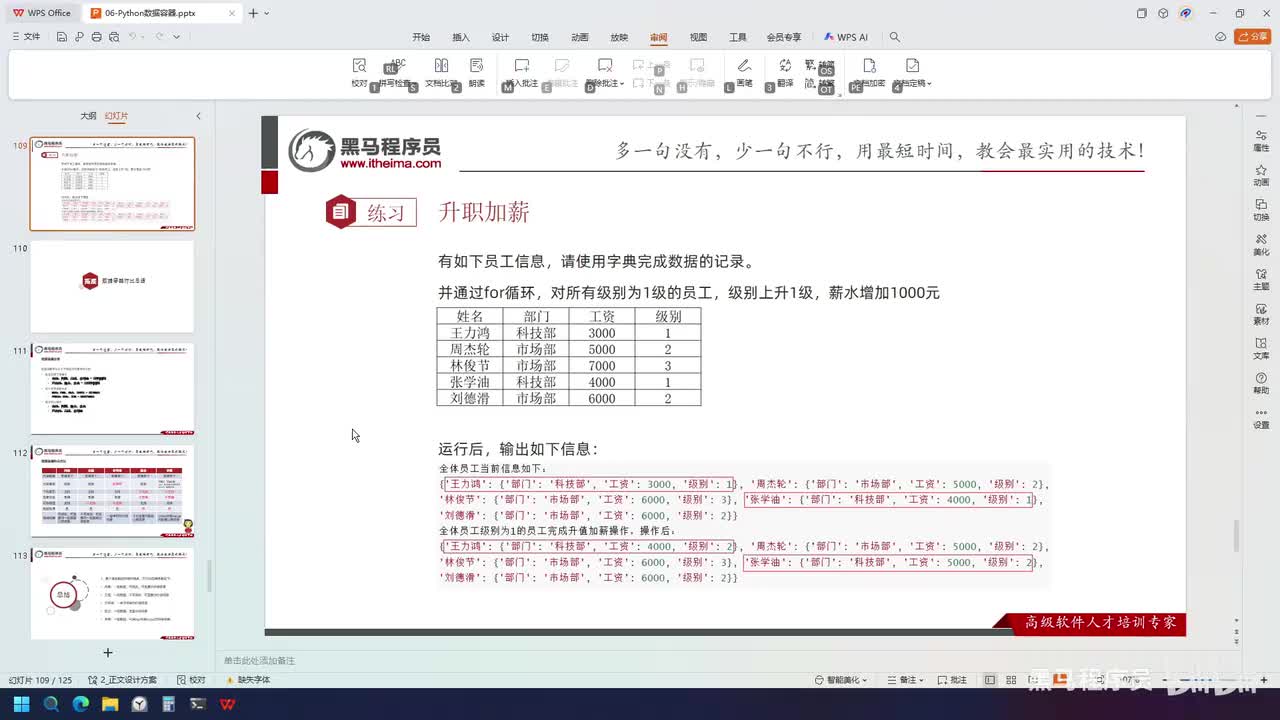This screenshot has height=720, width=1280.
Task: Switch to the 开始 ribbon tab
Action: point(421,37)
